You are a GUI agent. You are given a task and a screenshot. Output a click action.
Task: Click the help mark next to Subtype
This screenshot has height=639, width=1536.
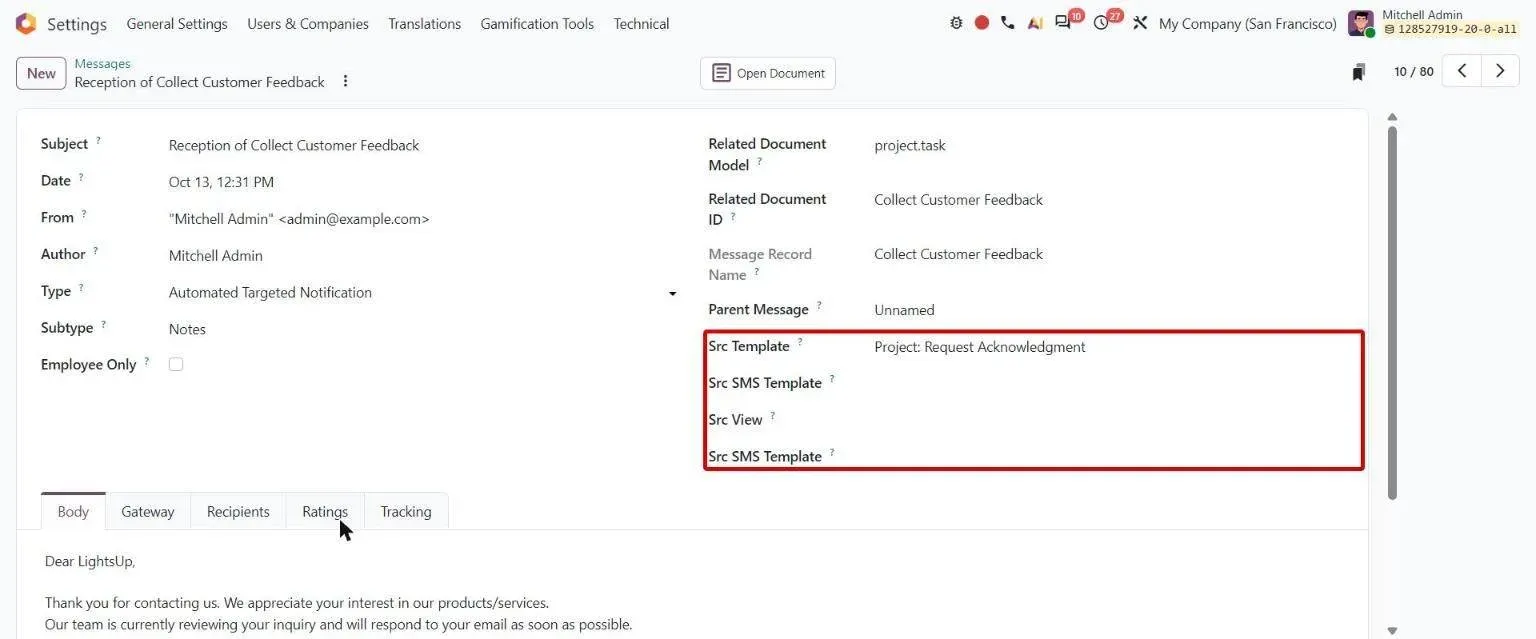pos(103,325)
